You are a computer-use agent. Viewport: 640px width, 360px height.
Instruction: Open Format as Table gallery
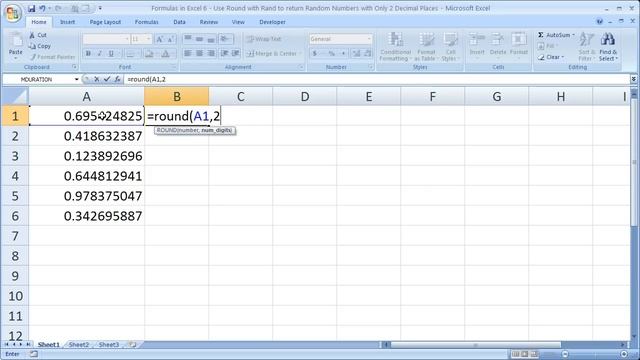click(x=426, y=47)
